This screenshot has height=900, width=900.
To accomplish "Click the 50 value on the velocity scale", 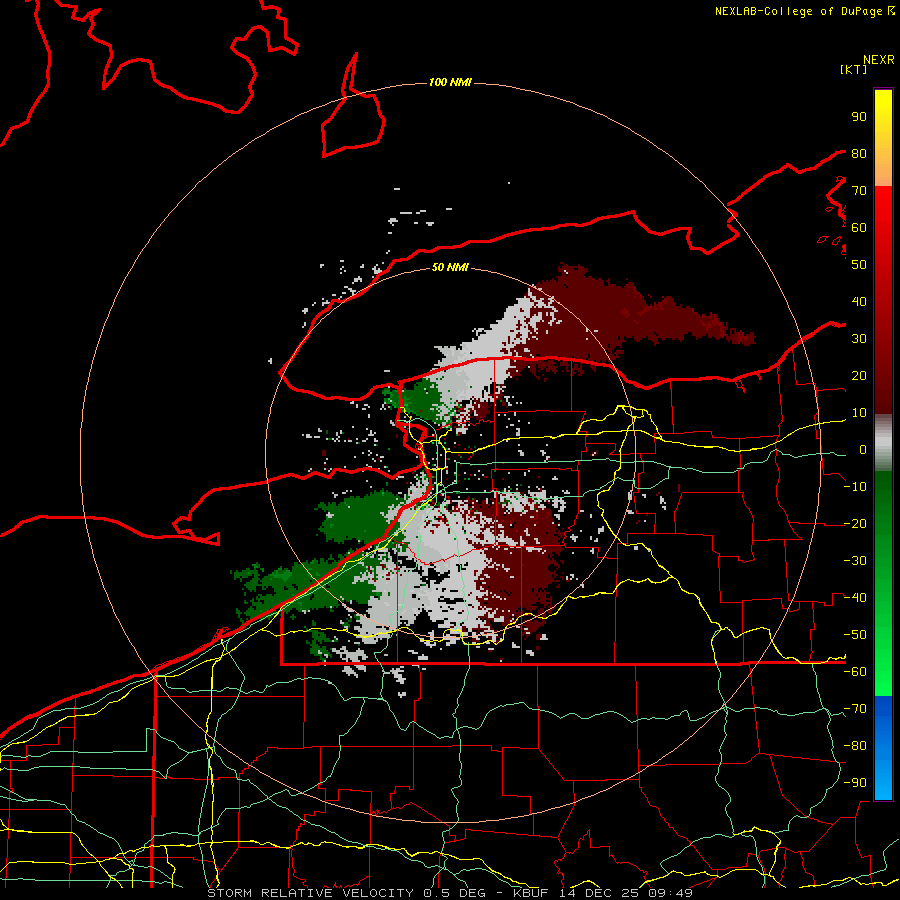I will pos(859,265).
